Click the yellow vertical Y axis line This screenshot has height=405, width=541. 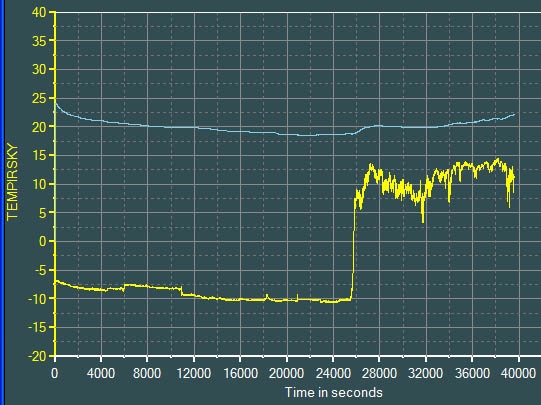click(55, 184)
